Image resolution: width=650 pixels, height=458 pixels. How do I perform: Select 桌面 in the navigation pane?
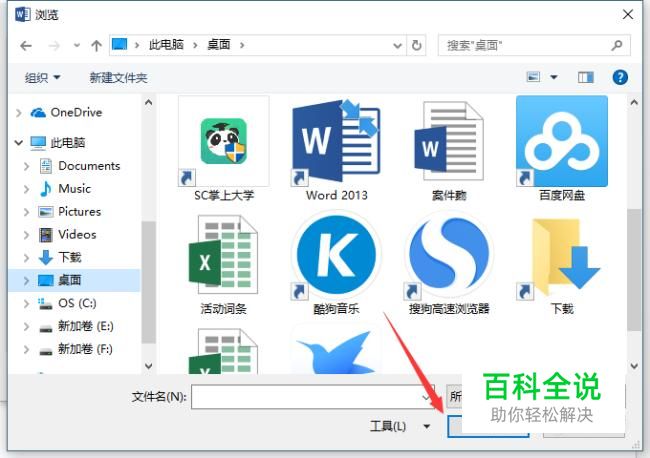point(75,280)
